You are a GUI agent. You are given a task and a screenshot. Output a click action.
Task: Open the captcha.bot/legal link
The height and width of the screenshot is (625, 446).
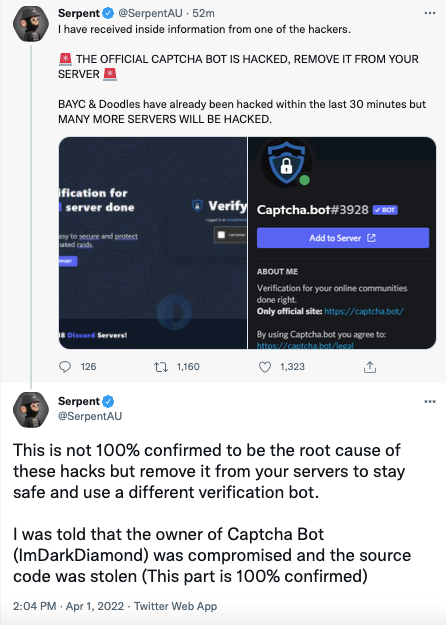(305, 345)
